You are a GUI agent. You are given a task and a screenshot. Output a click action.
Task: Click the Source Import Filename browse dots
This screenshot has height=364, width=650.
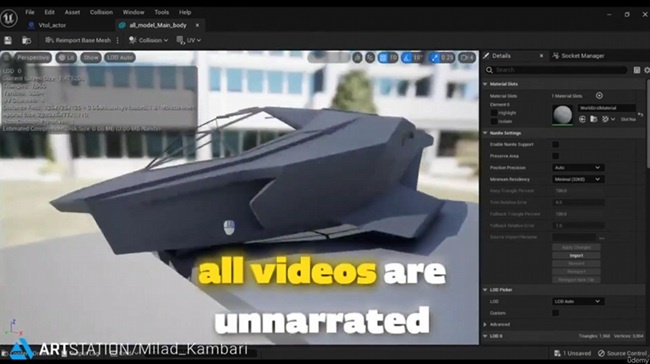[x=601, y=238]
